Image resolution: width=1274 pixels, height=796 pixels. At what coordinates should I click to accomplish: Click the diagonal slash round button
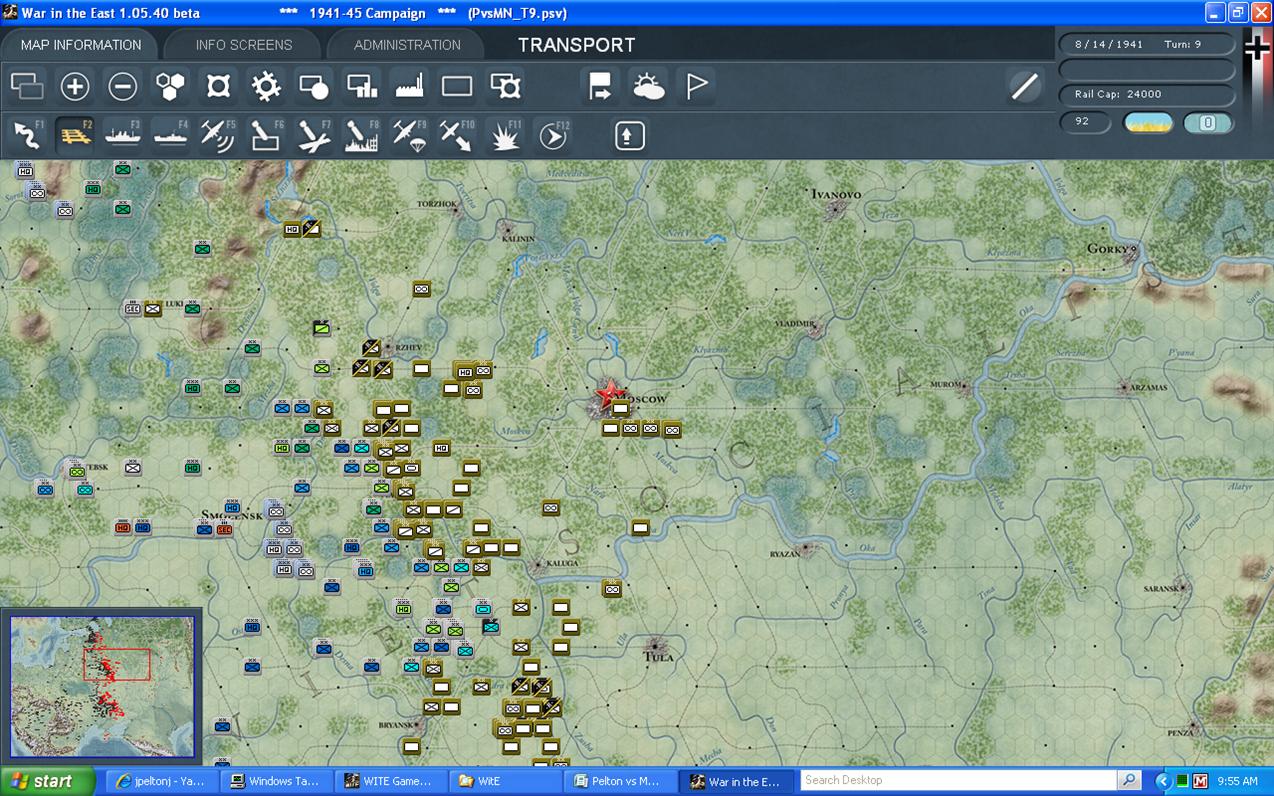tap(1025, 87)
